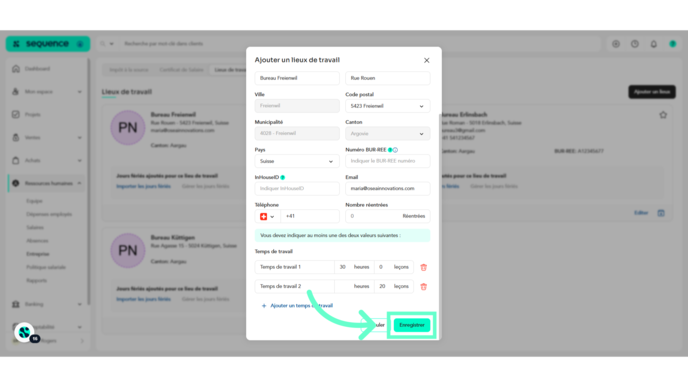Screen dimensions: 688x387
Task: Click the Temps de travail 2 name field
Action: 294,286
